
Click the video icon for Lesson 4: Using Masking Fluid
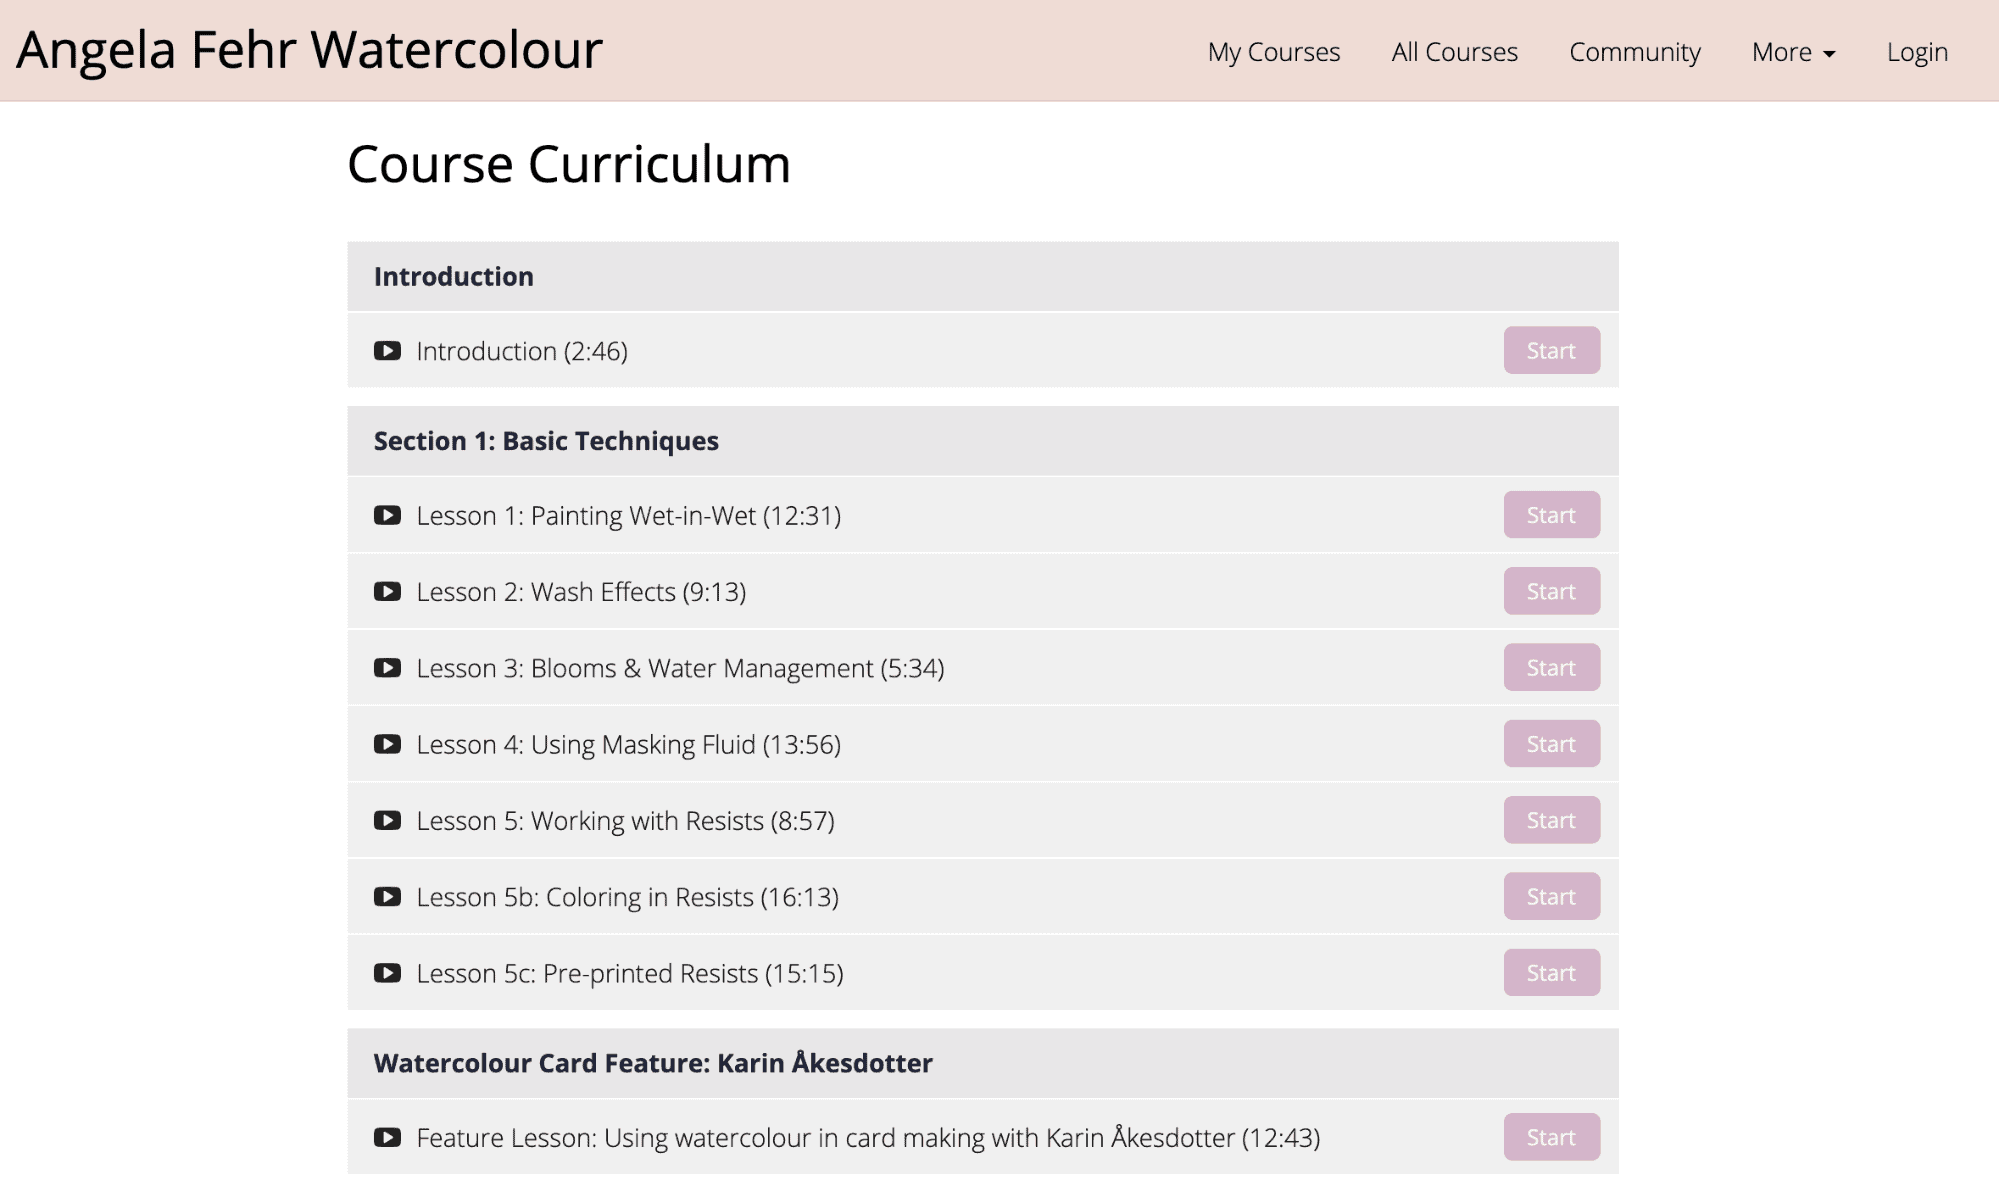(387, 744)
